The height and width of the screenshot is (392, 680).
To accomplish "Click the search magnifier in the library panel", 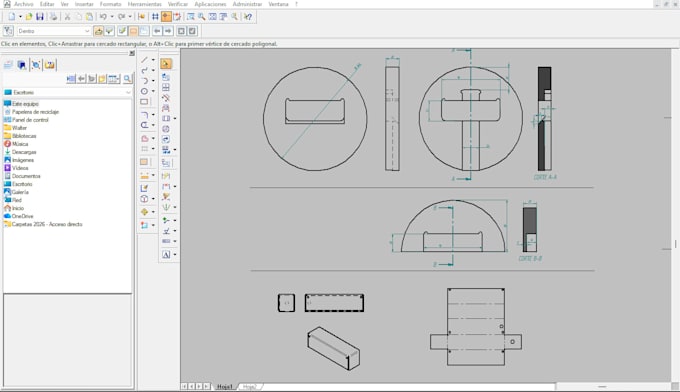I will coord(127,78).
